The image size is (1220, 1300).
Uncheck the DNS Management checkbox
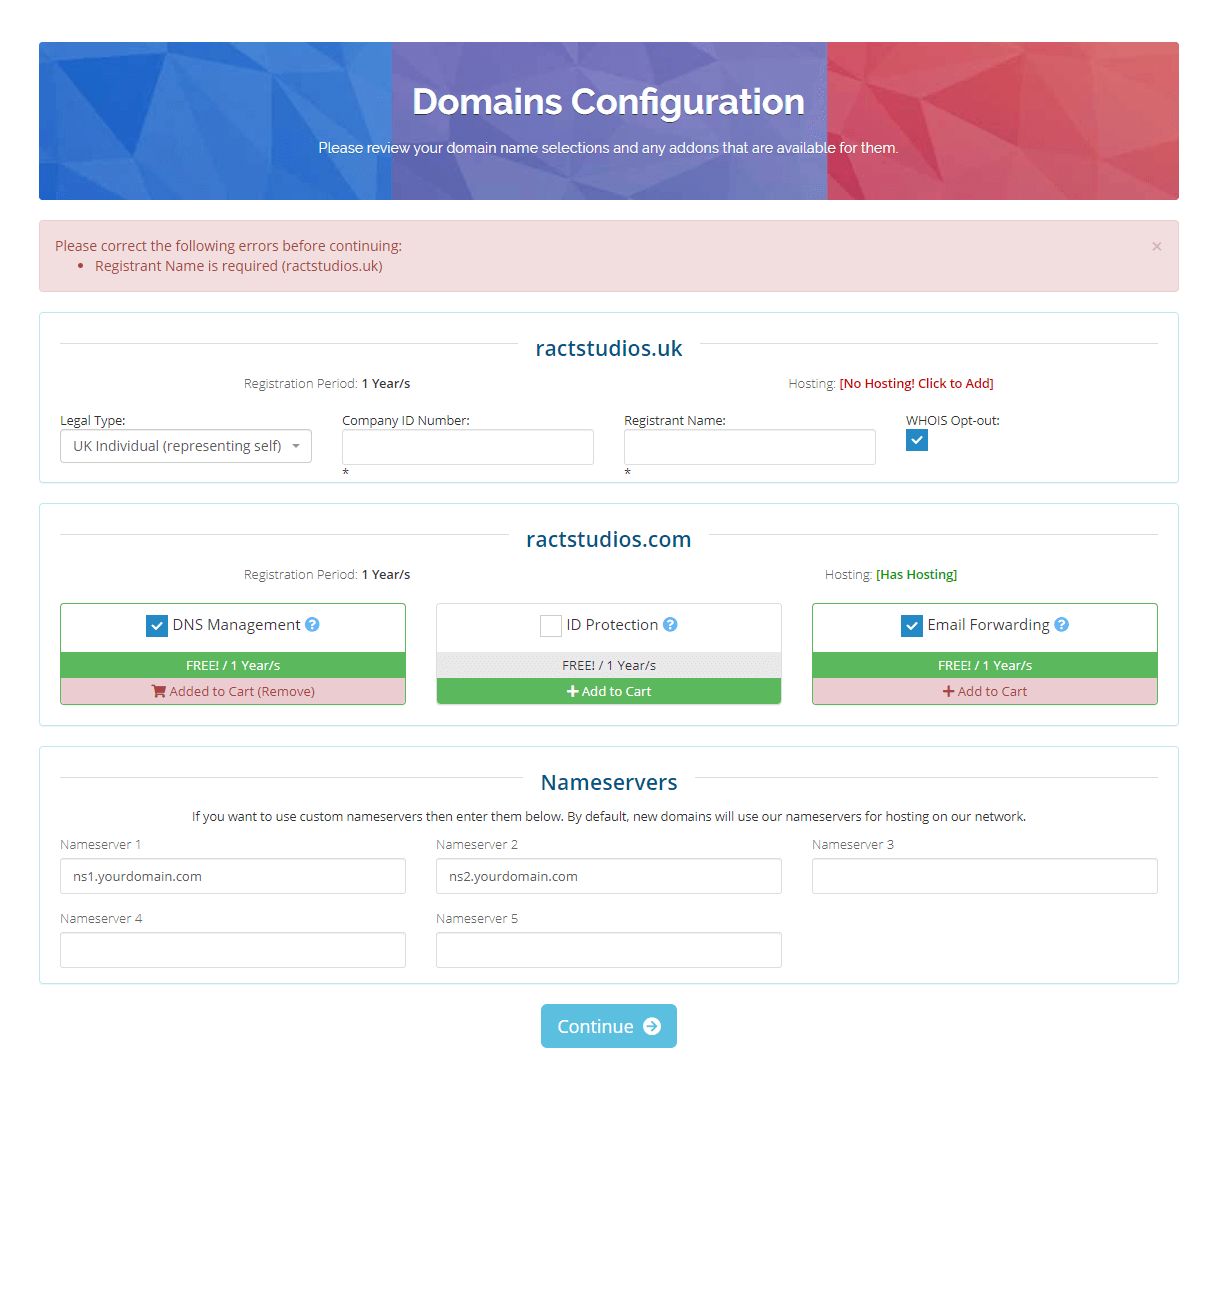157,626
